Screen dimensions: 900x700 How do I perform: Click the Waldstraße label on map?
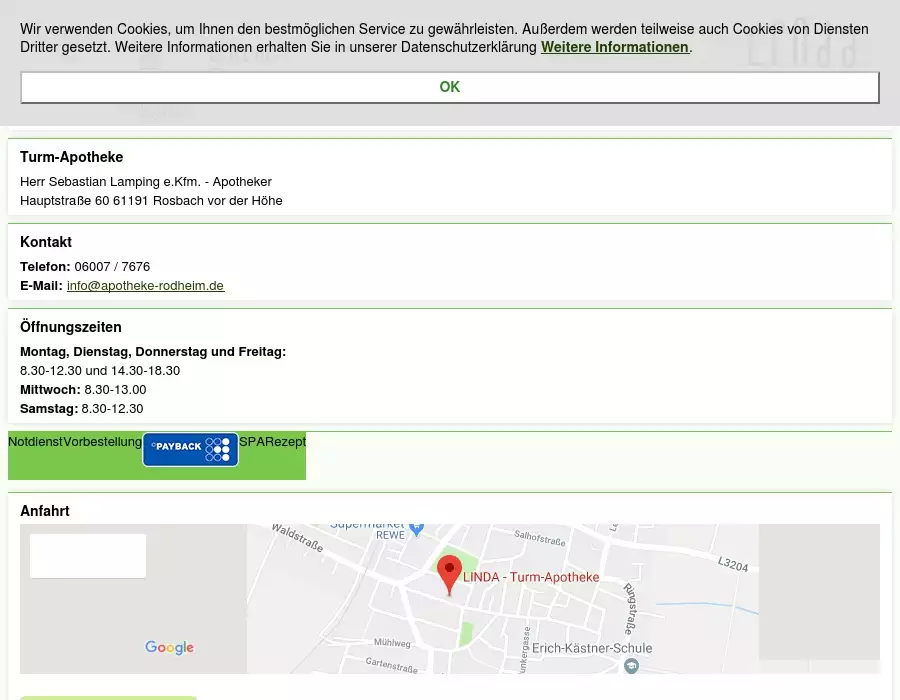point(297,539)
